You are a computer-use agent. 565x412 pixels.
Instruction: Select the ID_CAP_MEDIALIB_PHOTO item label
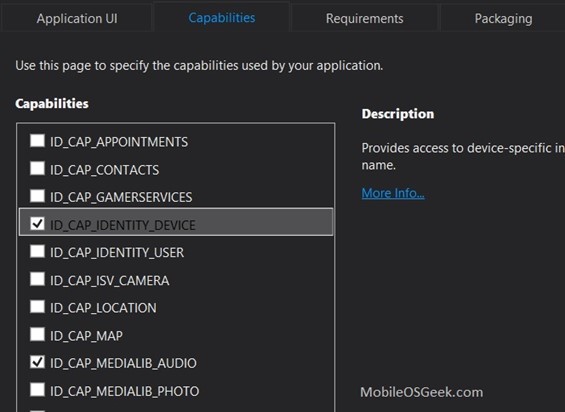(x=124, y=391)
